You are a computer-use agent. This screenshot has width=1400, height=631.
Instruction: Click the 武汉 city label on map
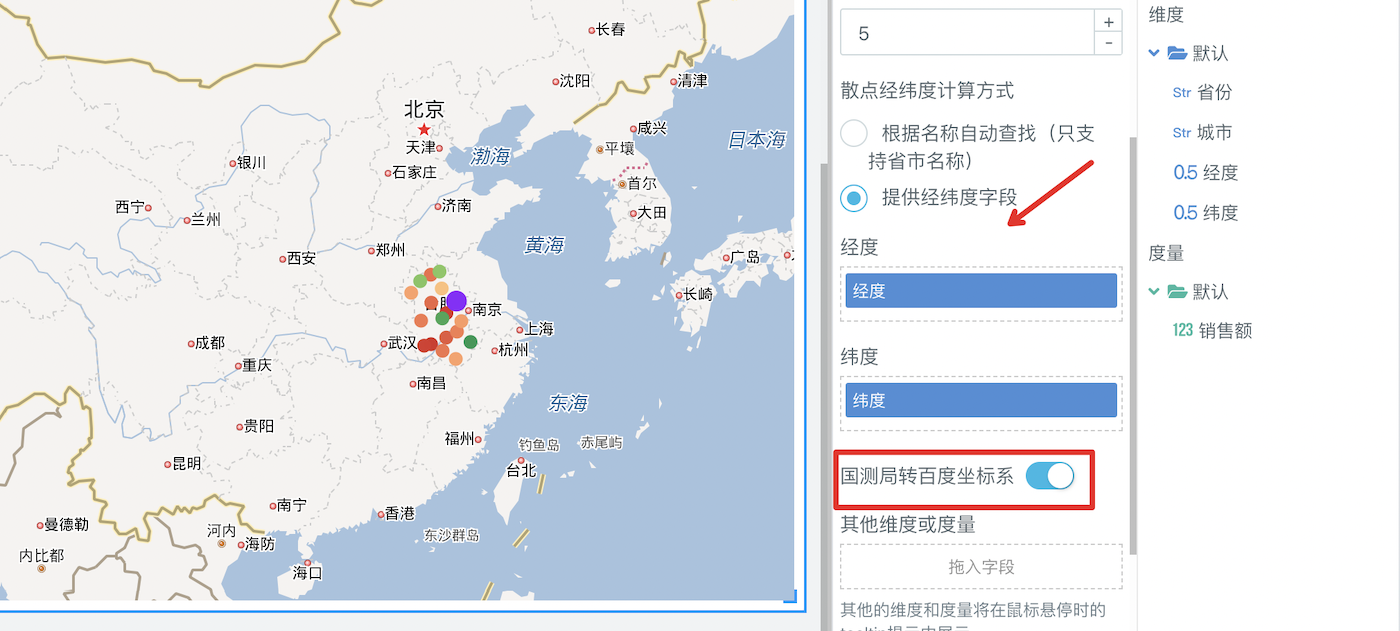click(402, 343)
